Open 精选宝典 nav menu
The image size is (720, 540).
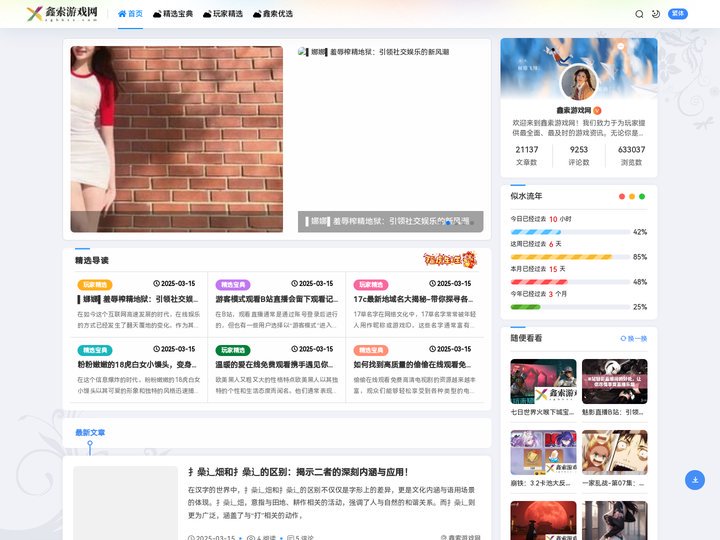pos(173,14)
